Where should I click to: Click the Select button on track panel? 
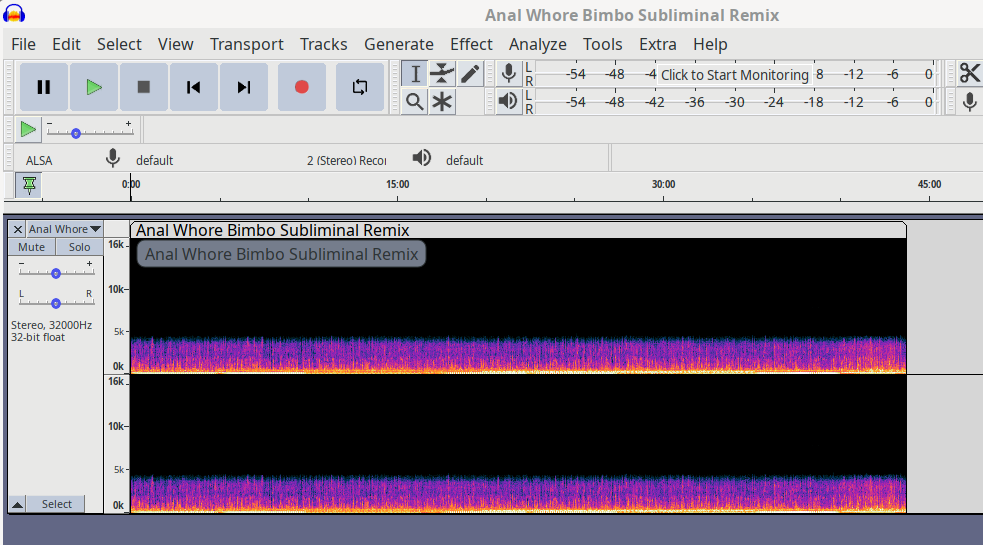[56, 504]
